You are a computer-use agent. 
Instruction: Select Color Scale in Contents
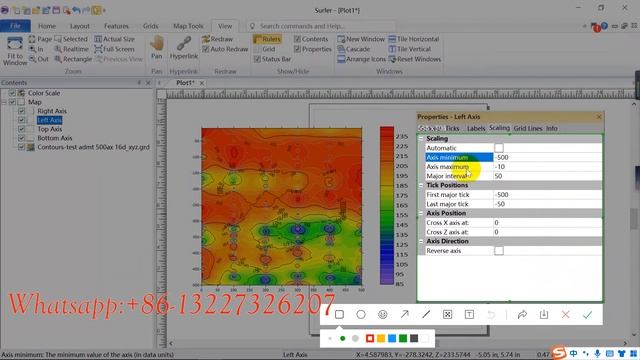[44, 93]
